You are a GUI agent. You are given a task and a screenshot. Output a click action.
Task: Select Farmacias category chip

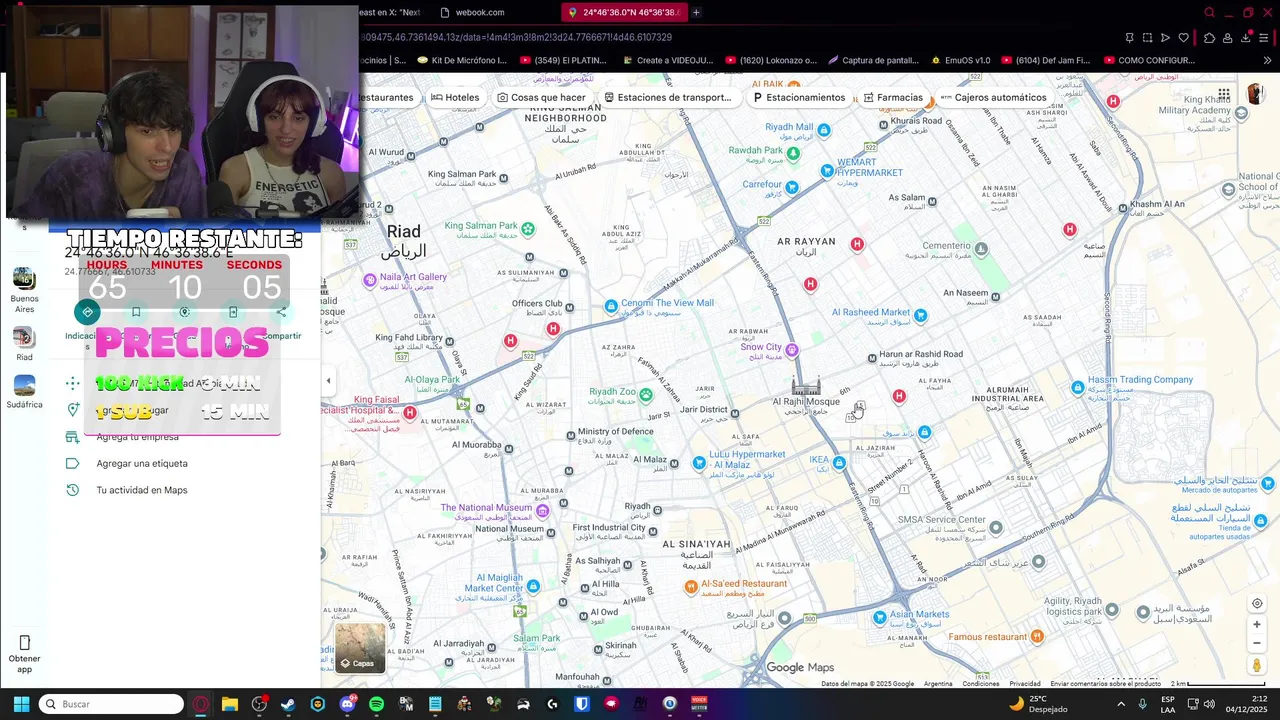pyautogui.click(x=893, y=97)
